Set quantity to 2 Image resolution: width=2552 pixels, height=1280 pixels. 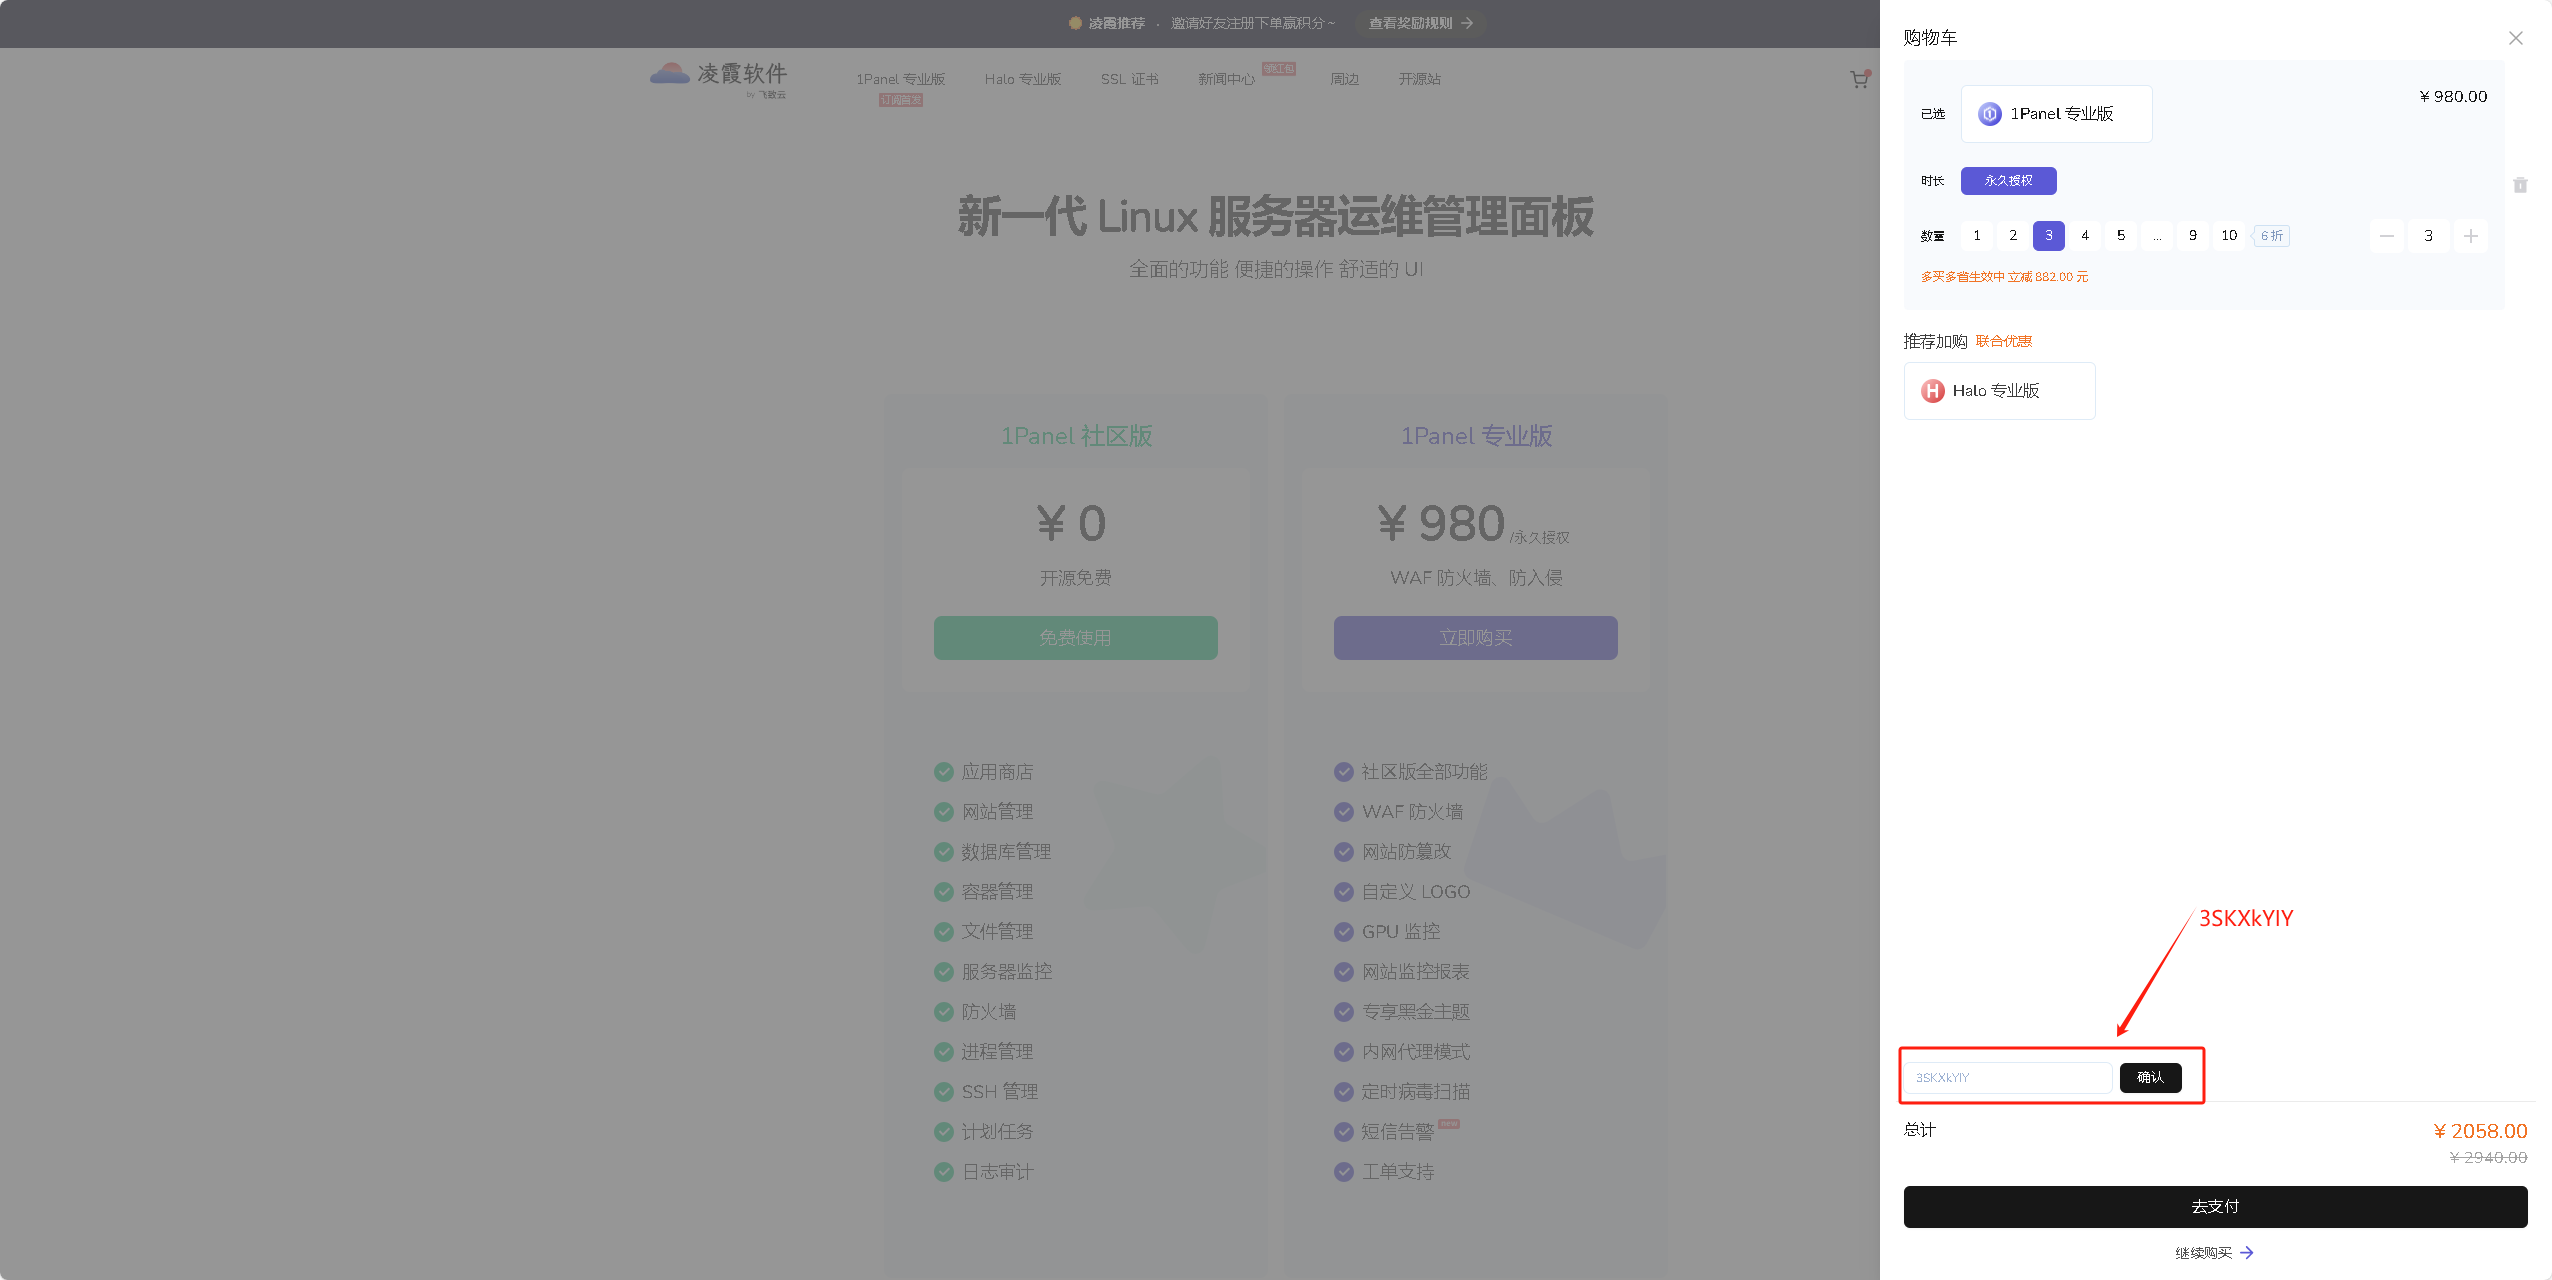tap(2012, 236)
